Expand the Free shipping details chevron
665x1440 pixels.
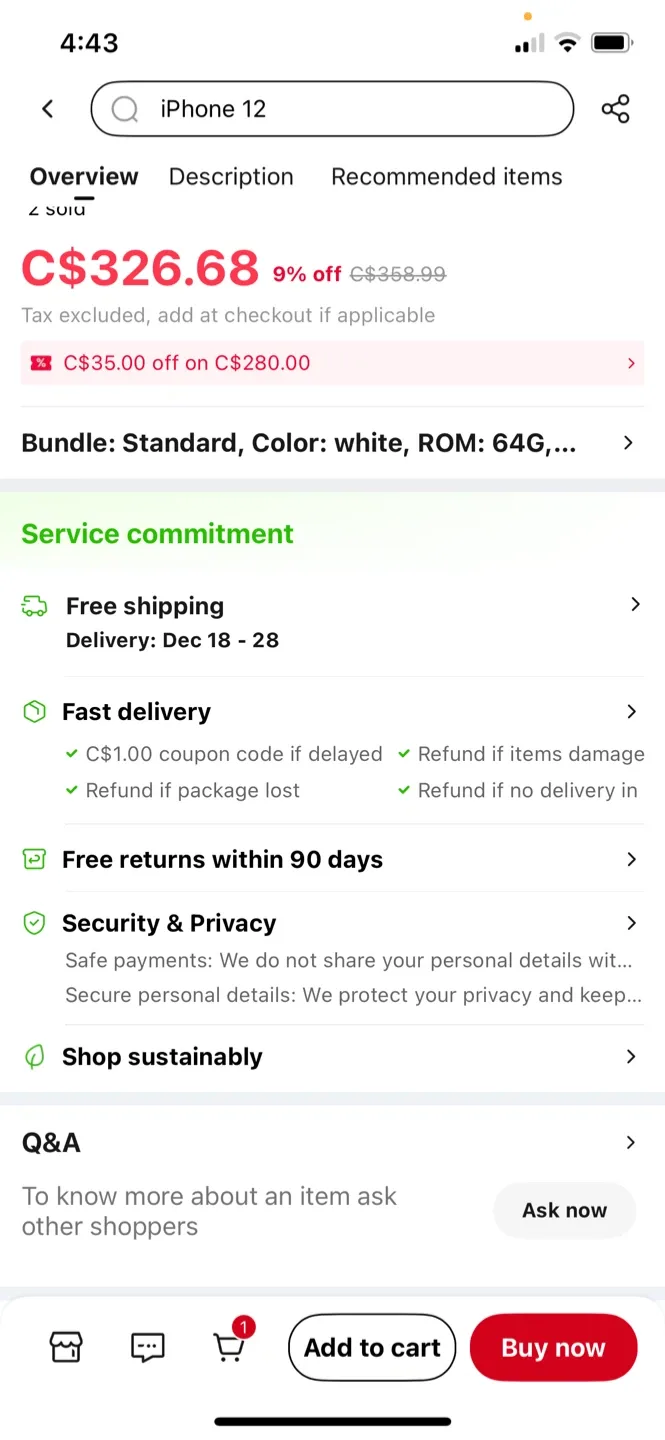click(x=634, y=604)
